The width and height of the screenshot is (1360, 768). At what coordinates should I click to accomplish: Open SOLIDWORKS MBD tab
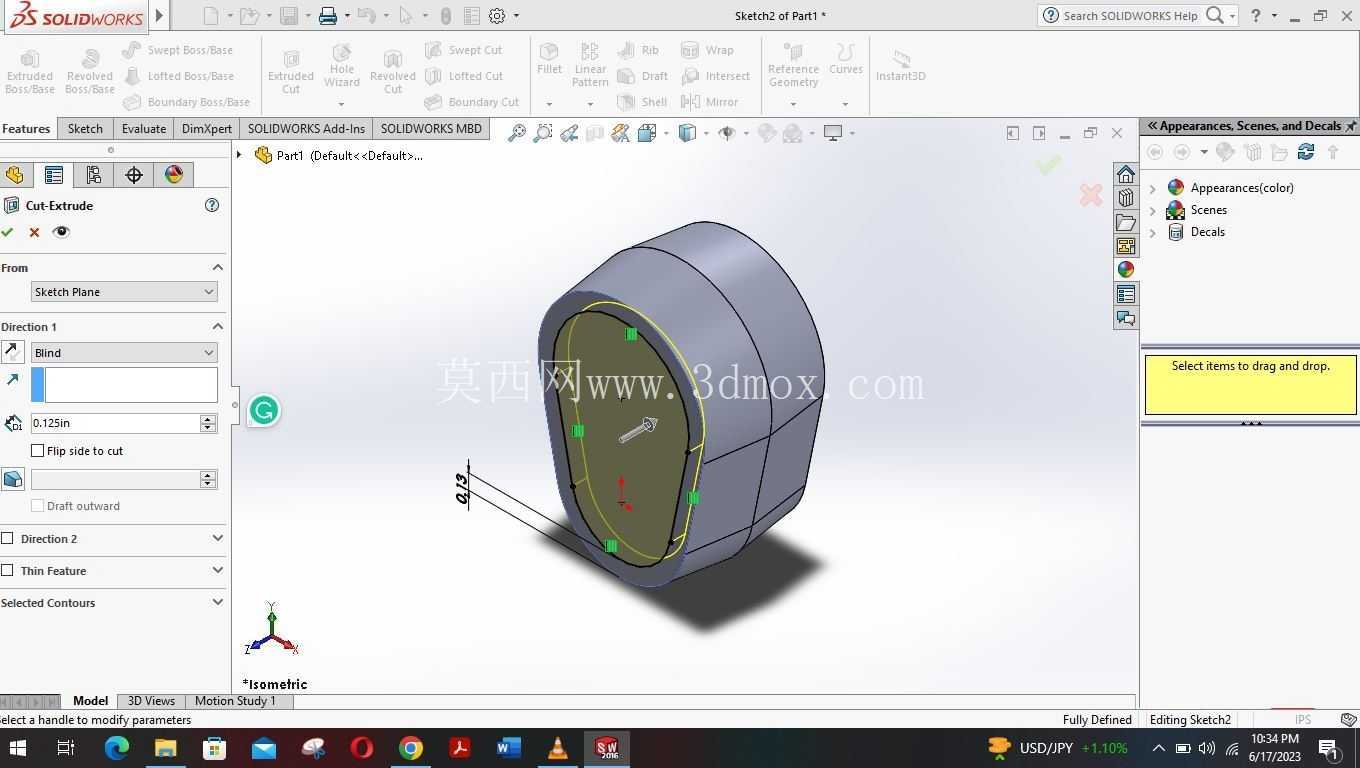tap(431, 129)
